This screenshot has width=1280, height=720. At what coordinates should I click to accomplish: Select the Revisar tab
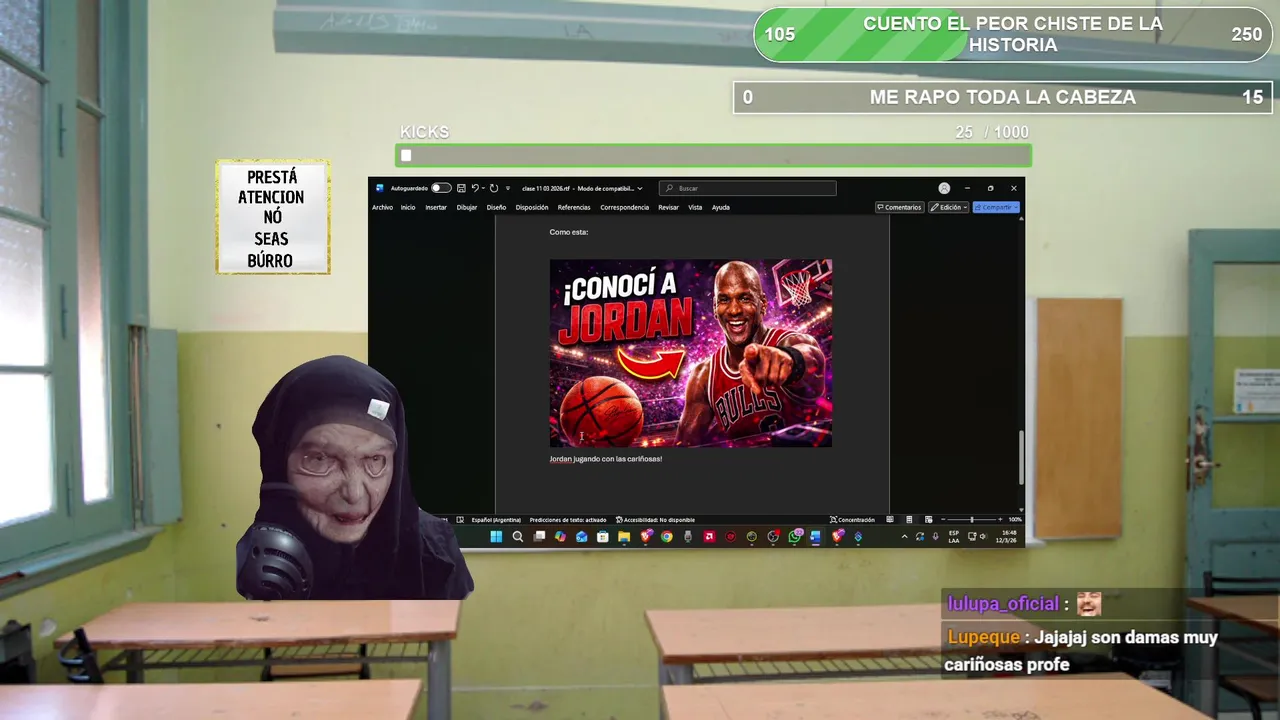pyautogui.click(x=668, y=207)
